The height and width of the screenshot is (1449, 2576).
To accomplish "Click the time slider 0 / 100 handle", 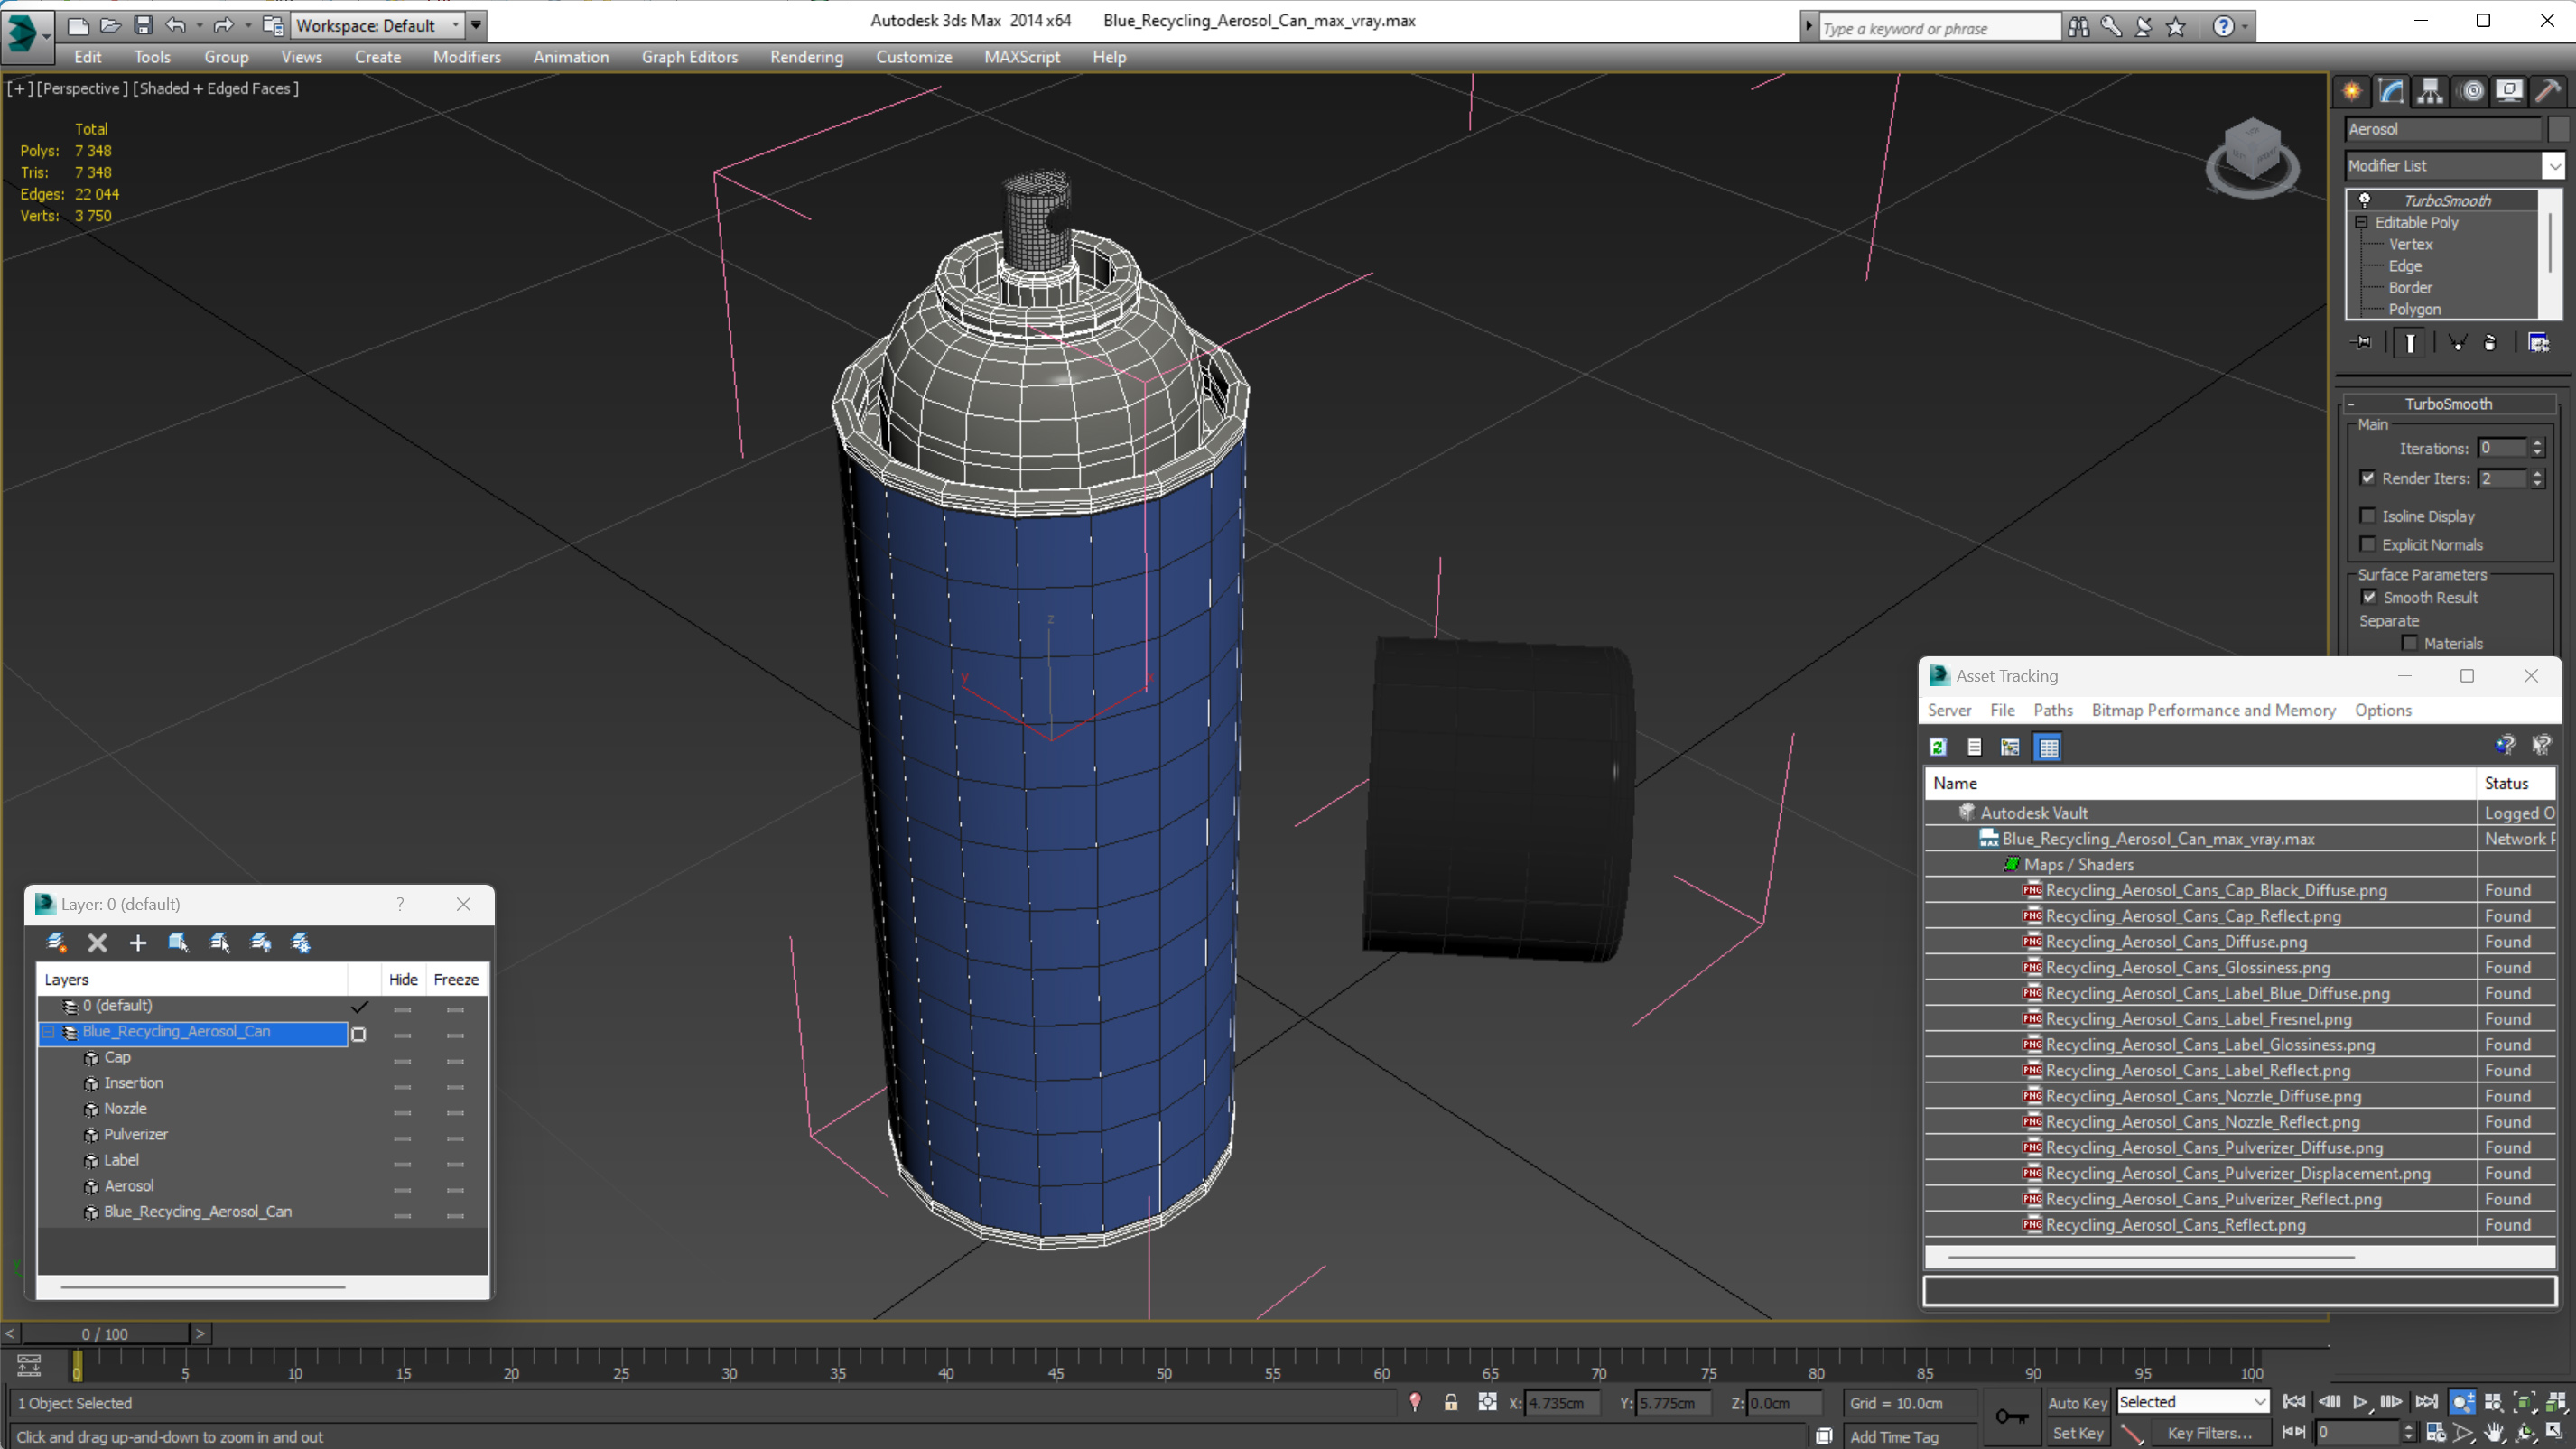I will tap(105, 1334).
